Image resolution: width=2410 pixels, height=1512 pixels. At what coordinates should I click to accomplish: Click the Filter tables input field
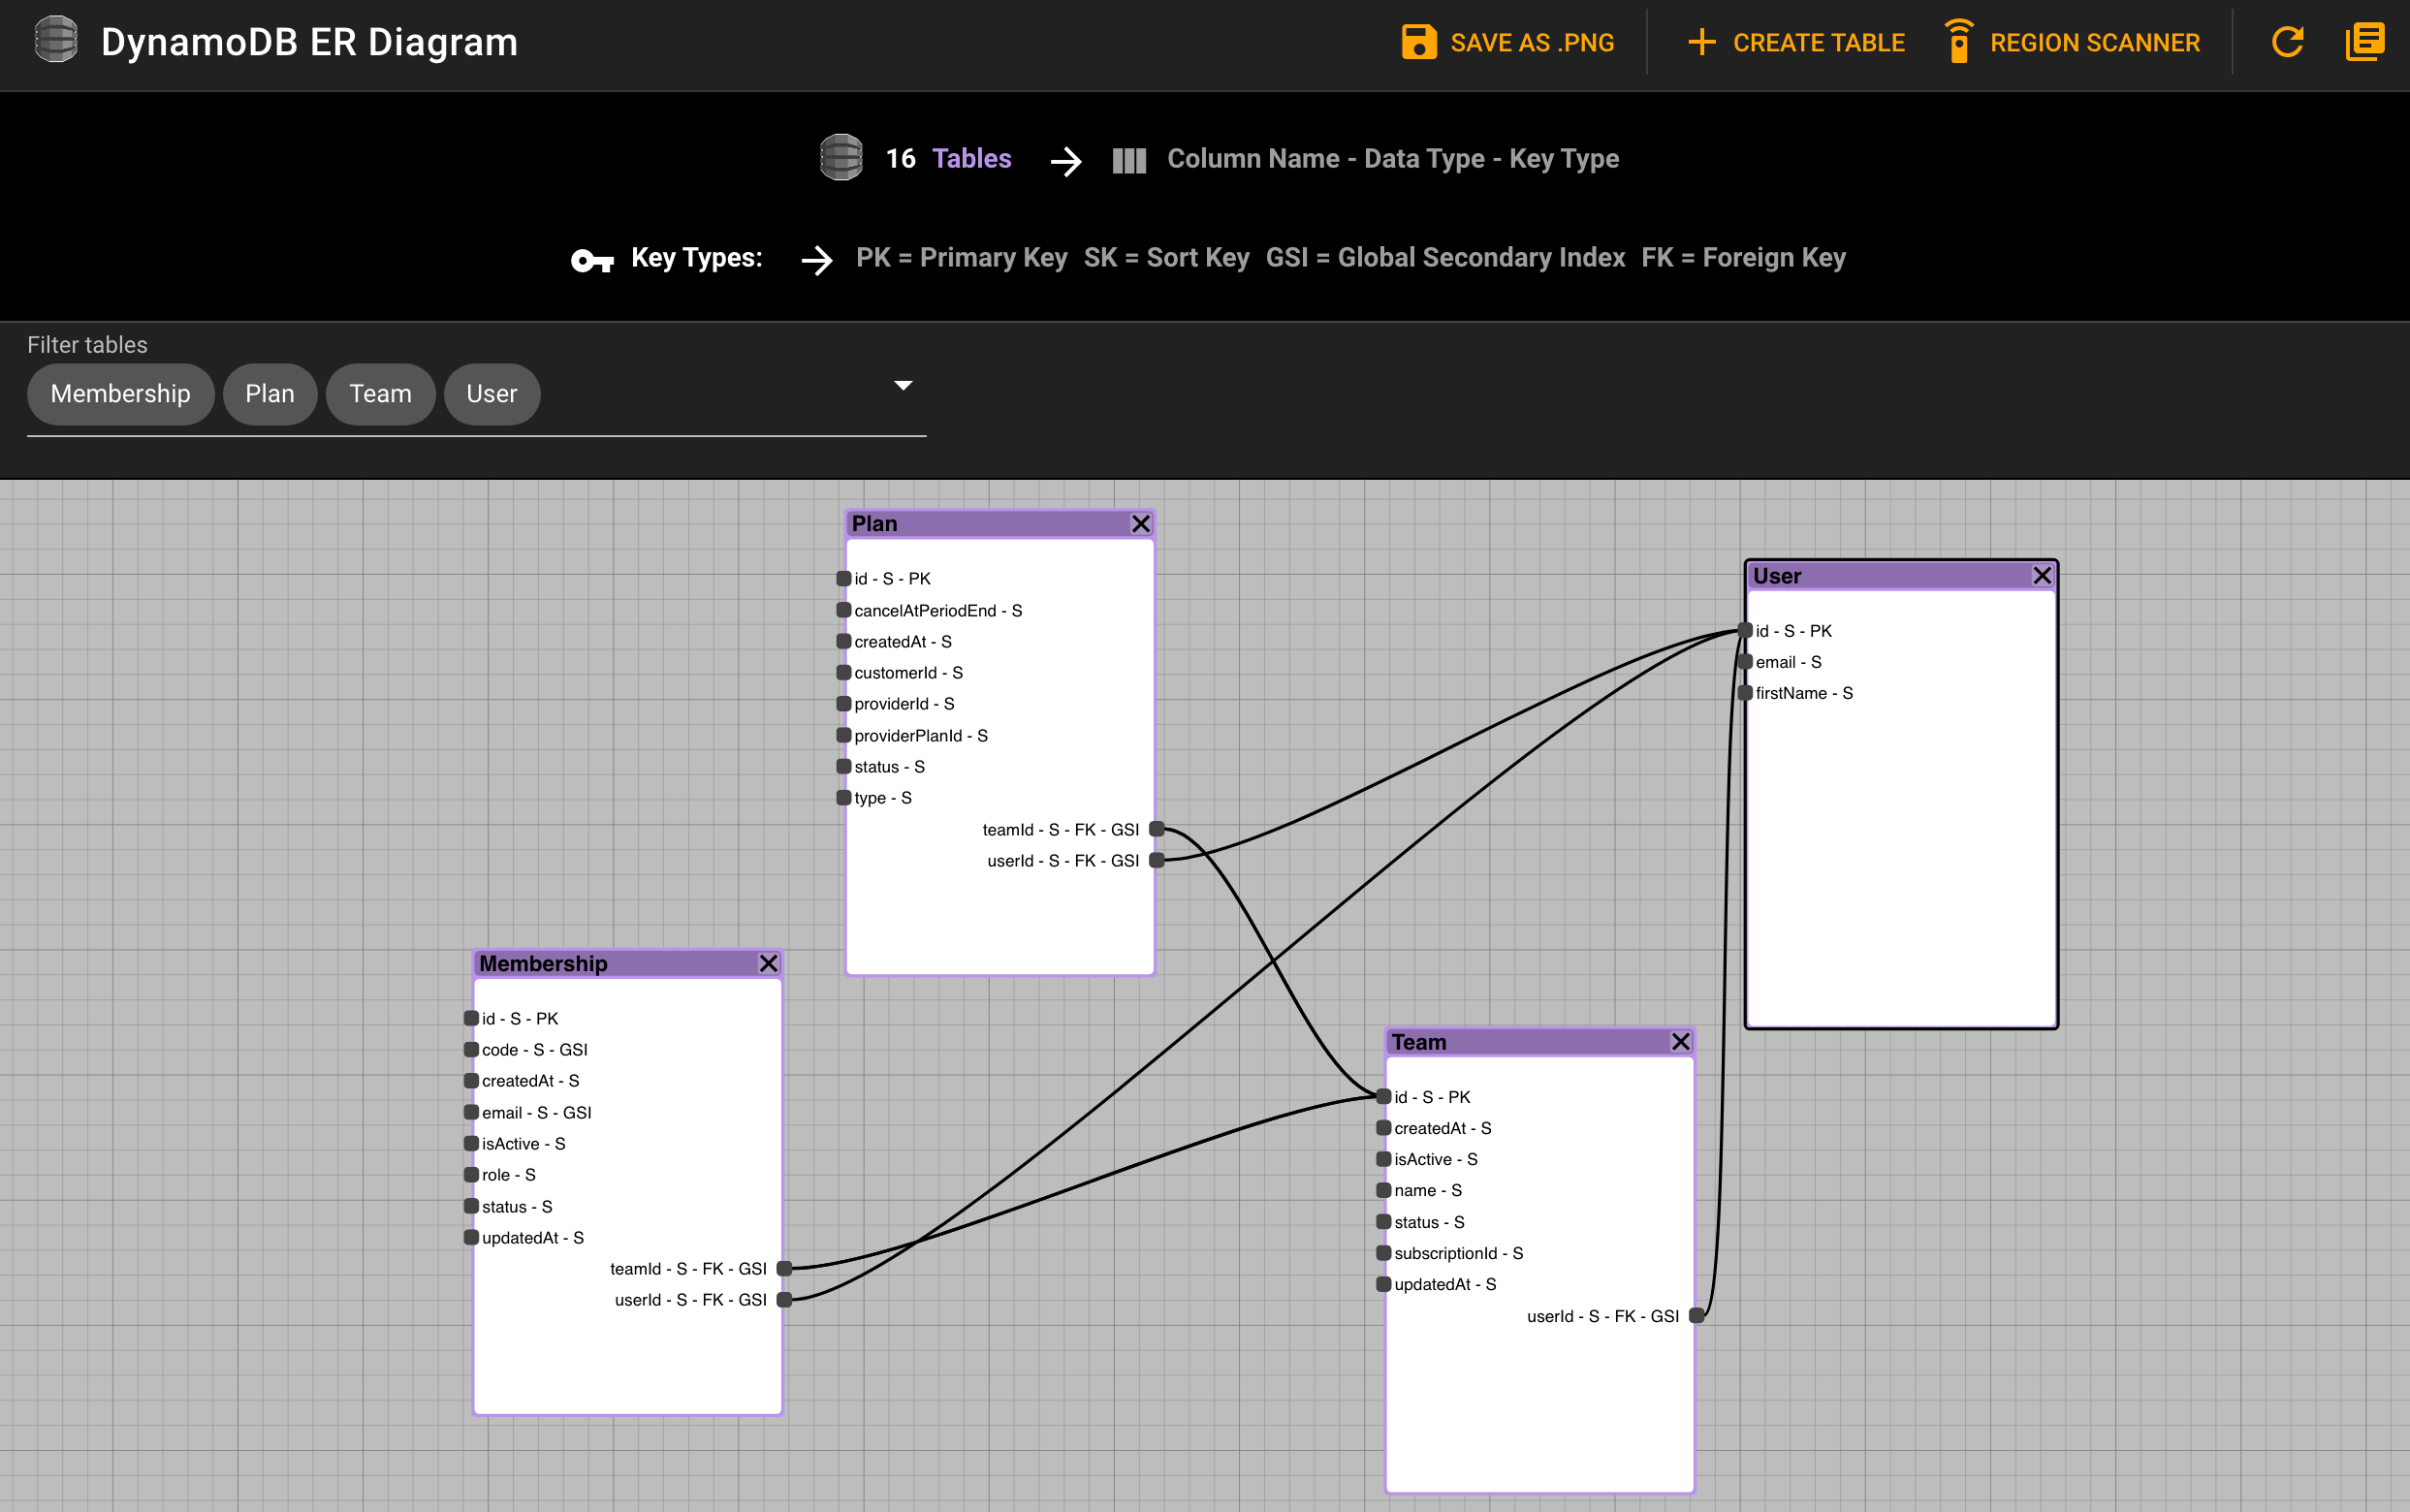[476, 394]
